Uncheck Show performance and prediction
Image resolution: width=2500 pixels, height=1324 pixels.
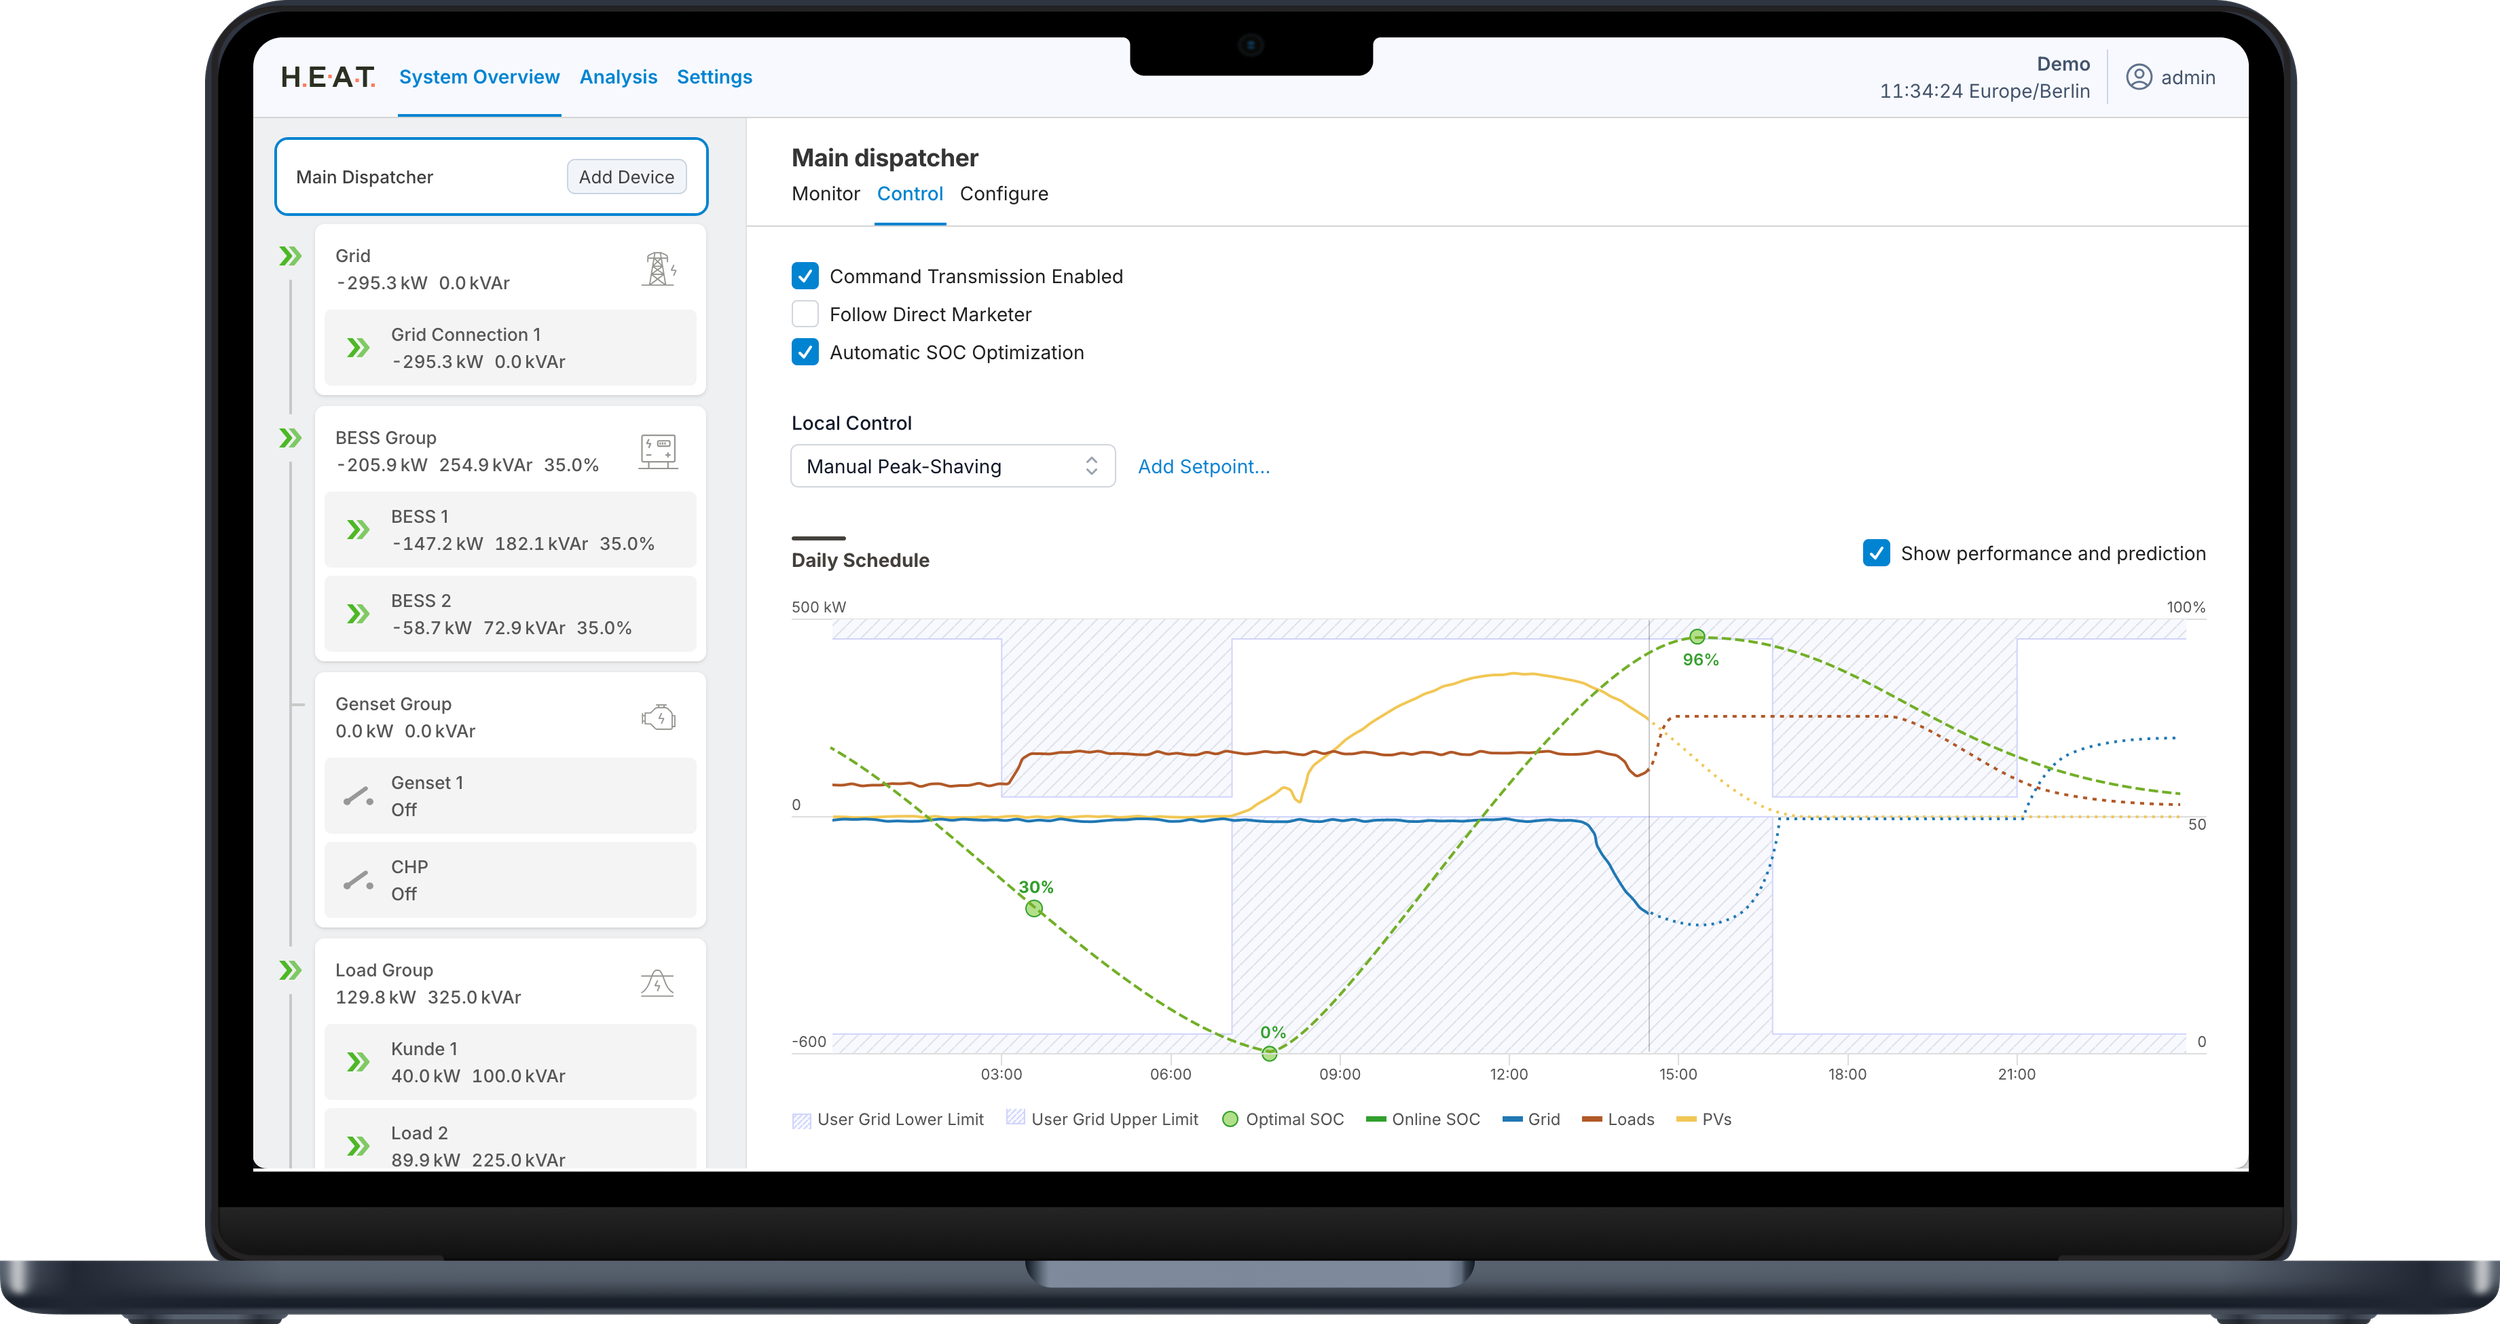coord(1876,553)
